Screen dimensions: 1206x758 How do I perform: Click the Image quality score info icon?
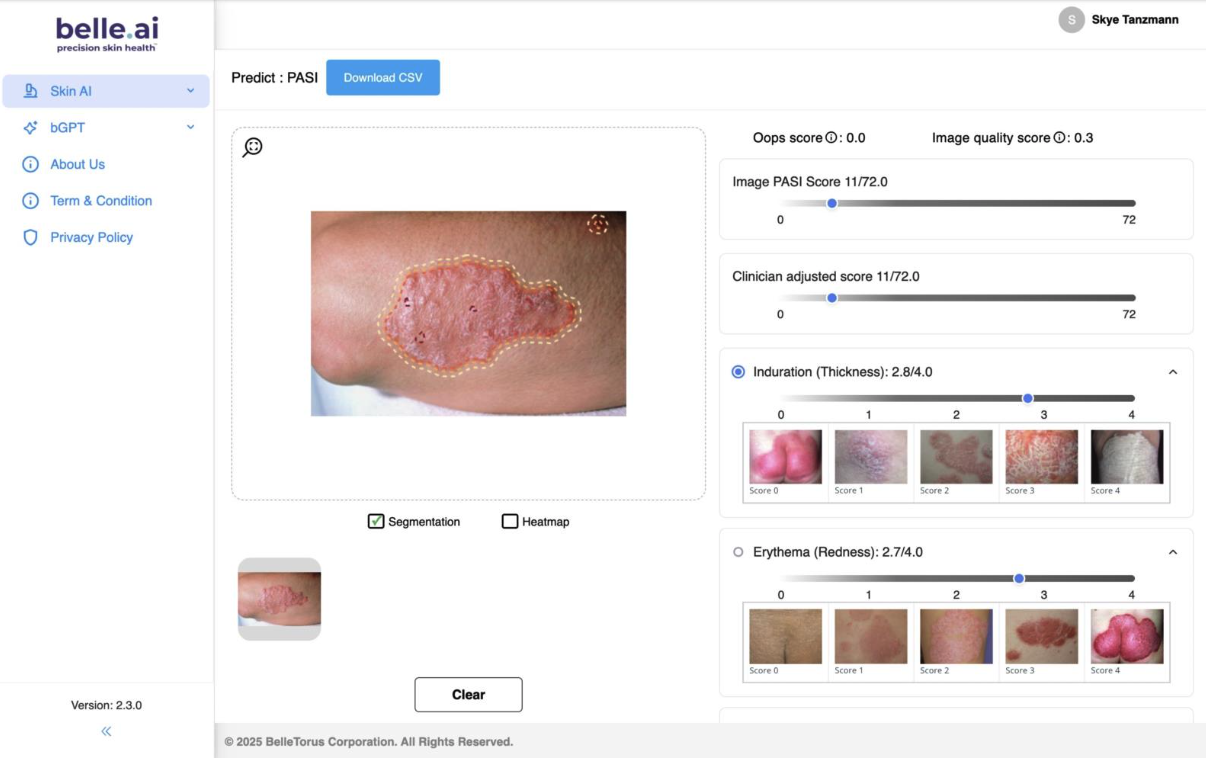pyautogui.click(x=1059, y=138)
